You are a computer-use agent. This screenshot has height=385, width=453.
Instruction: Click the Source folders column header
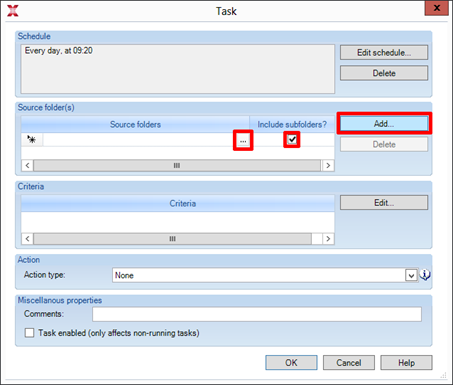coord(135,124)
